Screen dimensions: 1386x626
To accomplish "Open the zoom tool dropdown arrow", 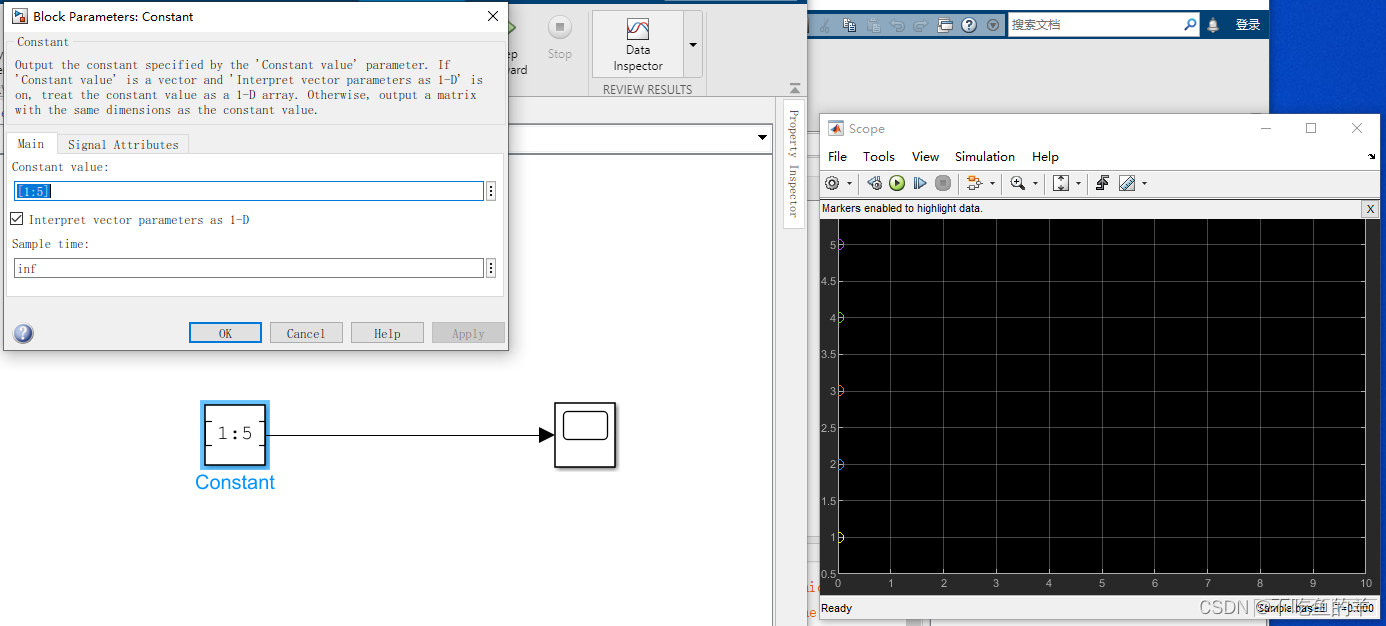I will click(1035, 184).
